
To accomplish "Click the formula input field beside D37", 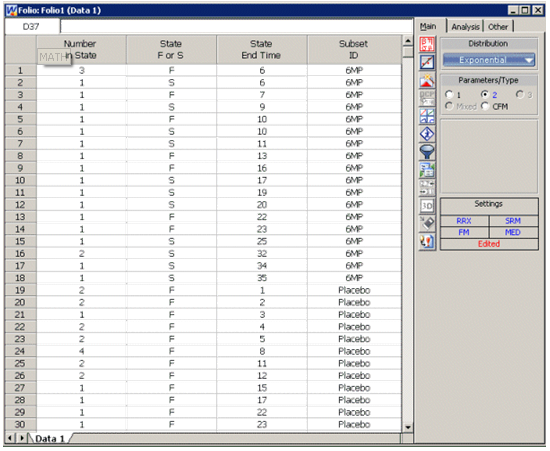I will (x=236, y=27).
